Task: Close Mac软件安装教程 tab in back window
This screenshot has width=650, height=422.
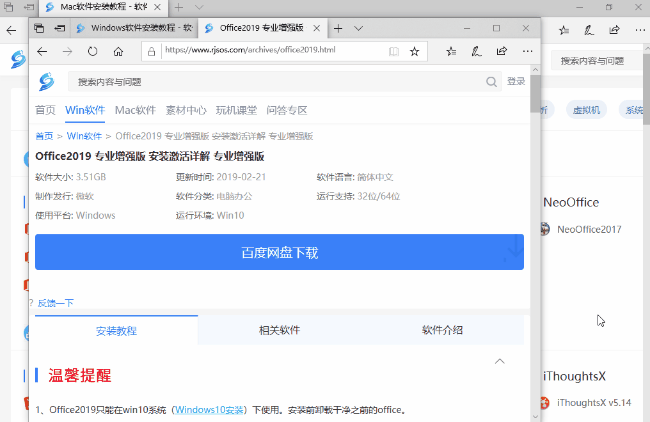Action: [x=157, y=7]
